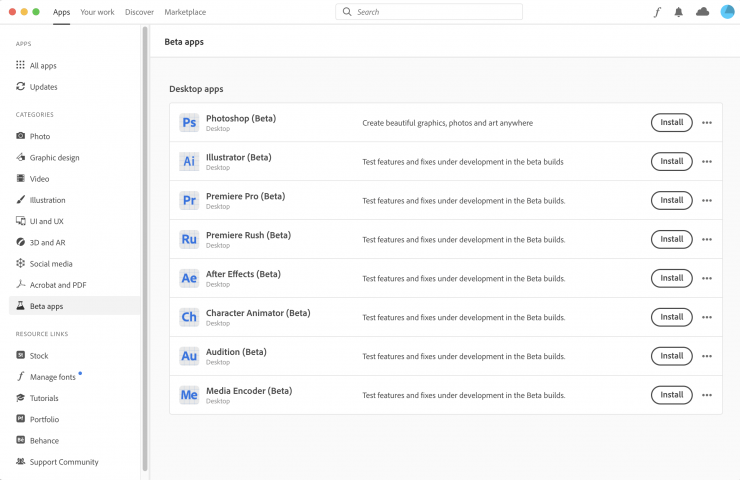
Task: Click the Premiere Rush (Beta) icon
Action: [x=189, y=239]
